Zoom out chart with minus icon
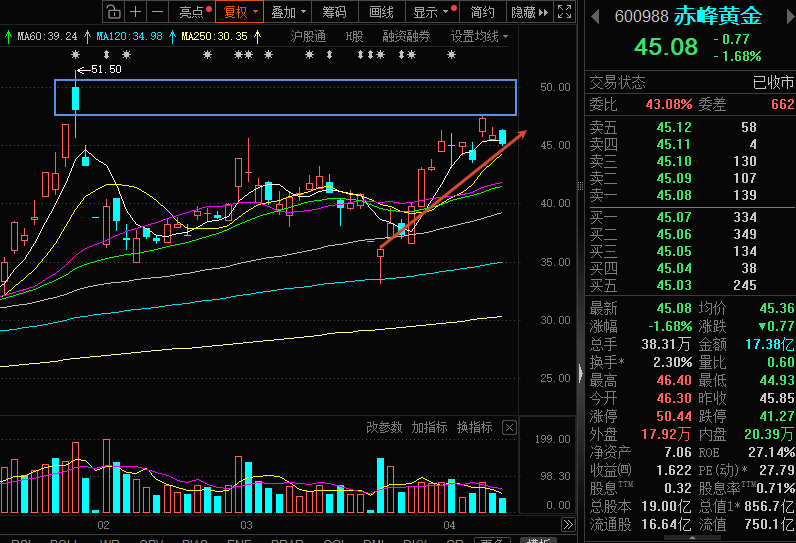 coord(158,12)
